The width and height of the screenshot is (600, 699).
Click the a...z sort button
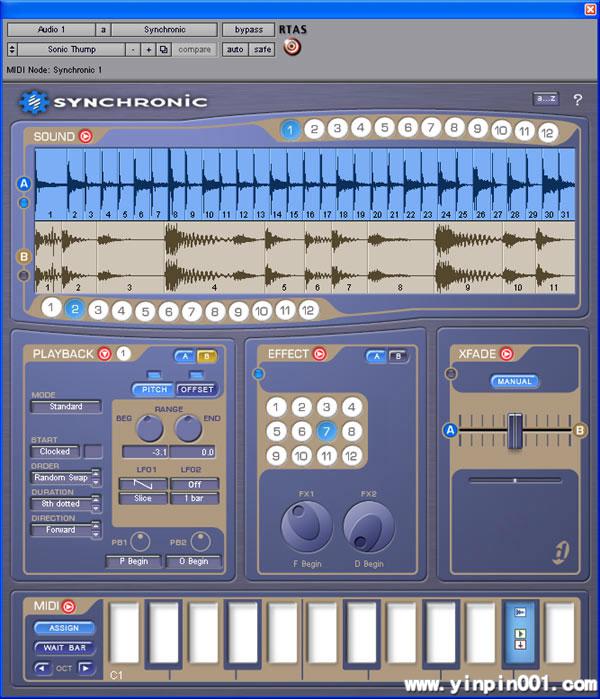546,99
